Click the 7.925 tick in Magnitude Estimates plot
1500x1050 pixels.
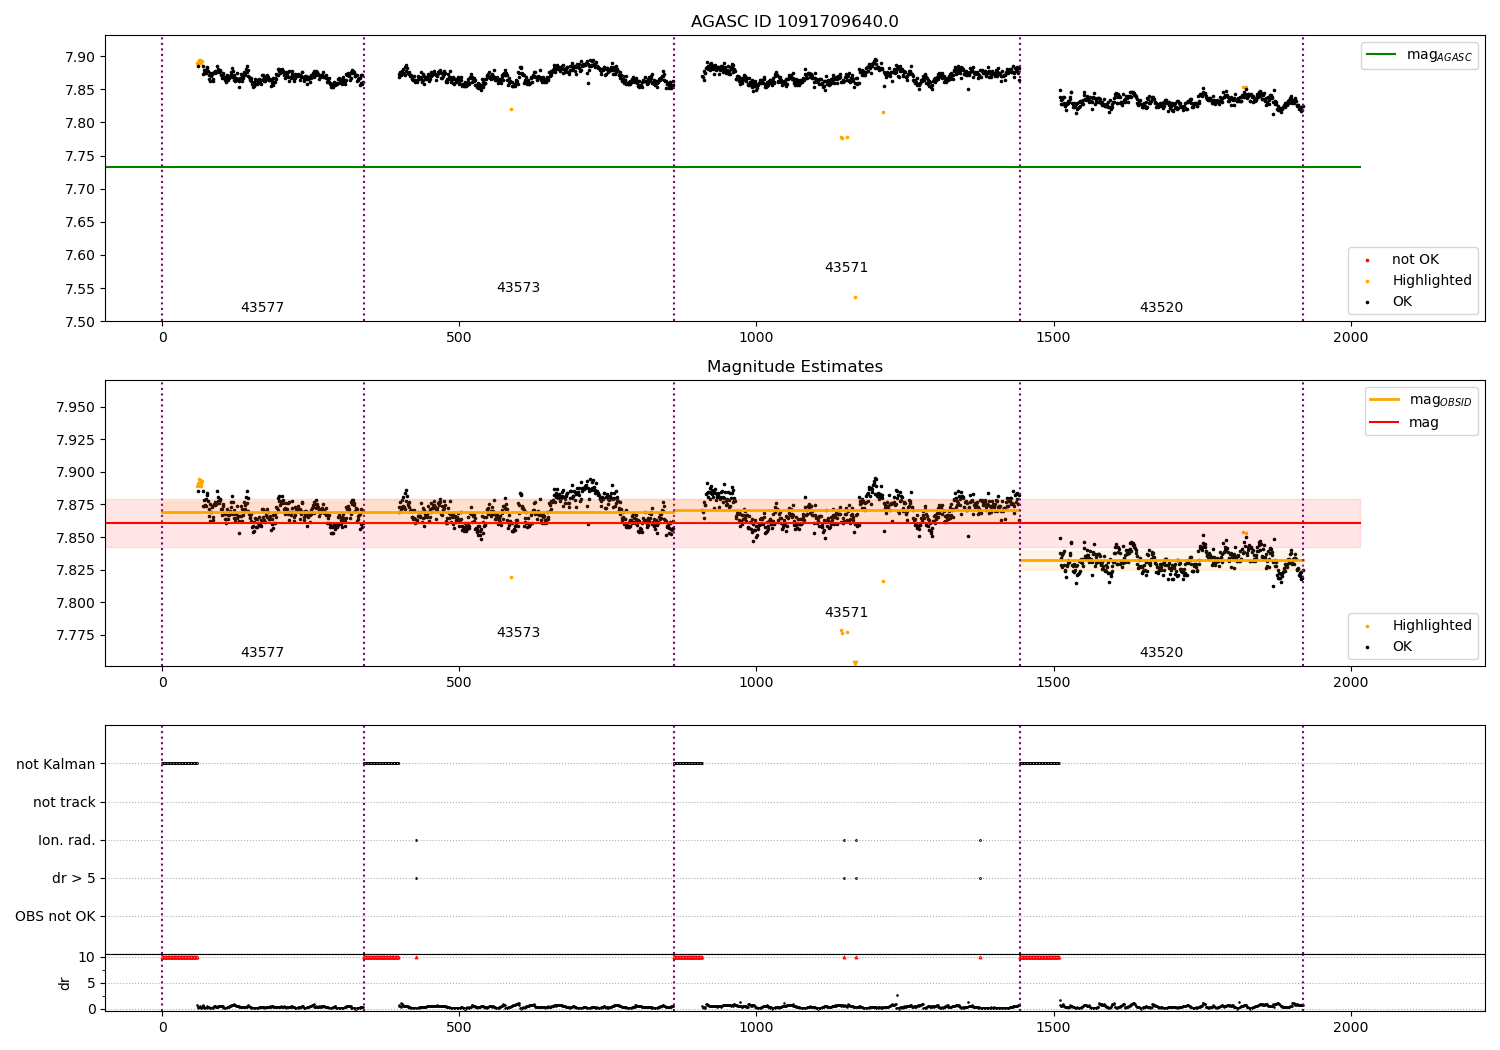[74, 440]
